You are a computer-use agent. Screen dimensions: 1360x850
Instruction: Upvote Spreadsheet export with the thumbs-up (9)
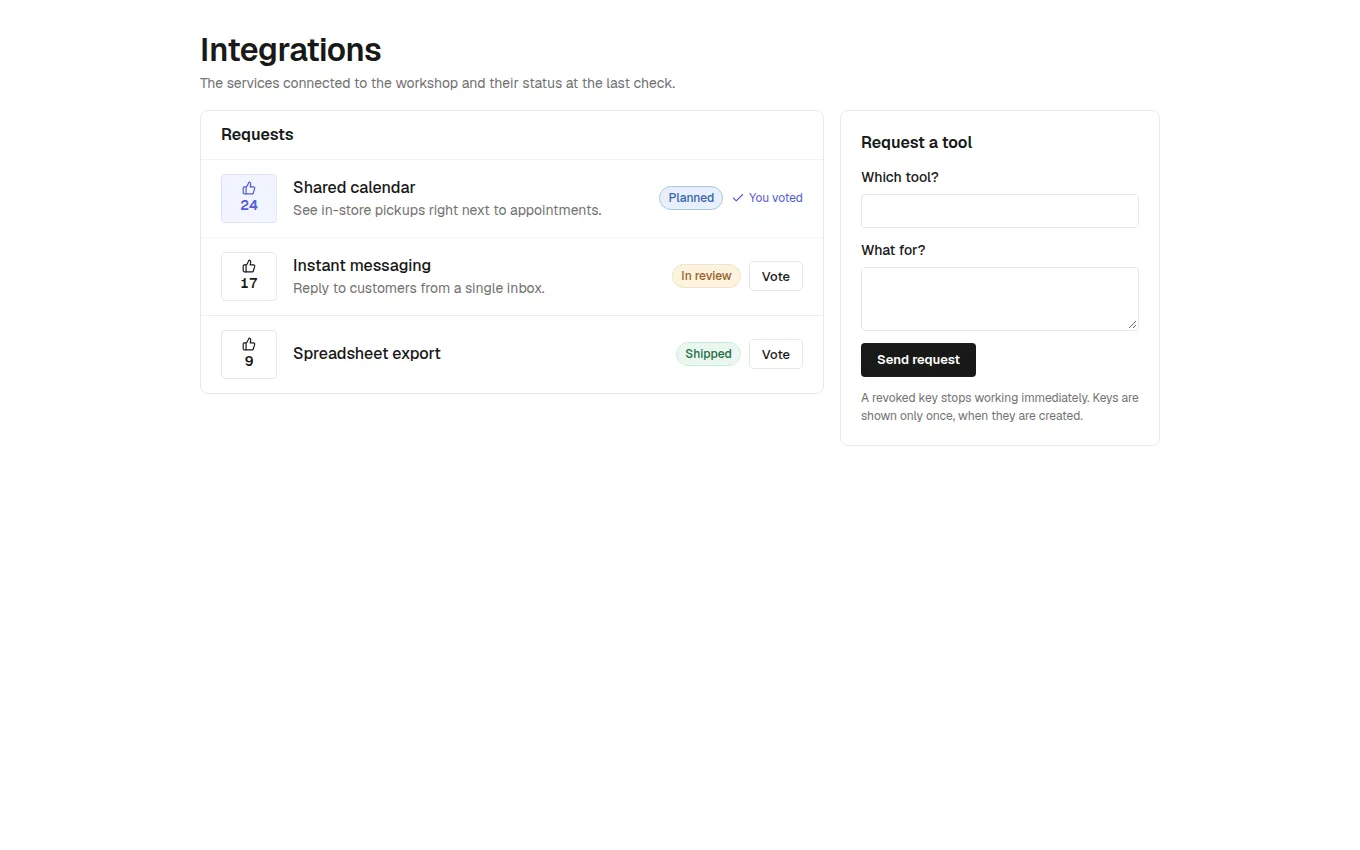(x=249, y=354)
